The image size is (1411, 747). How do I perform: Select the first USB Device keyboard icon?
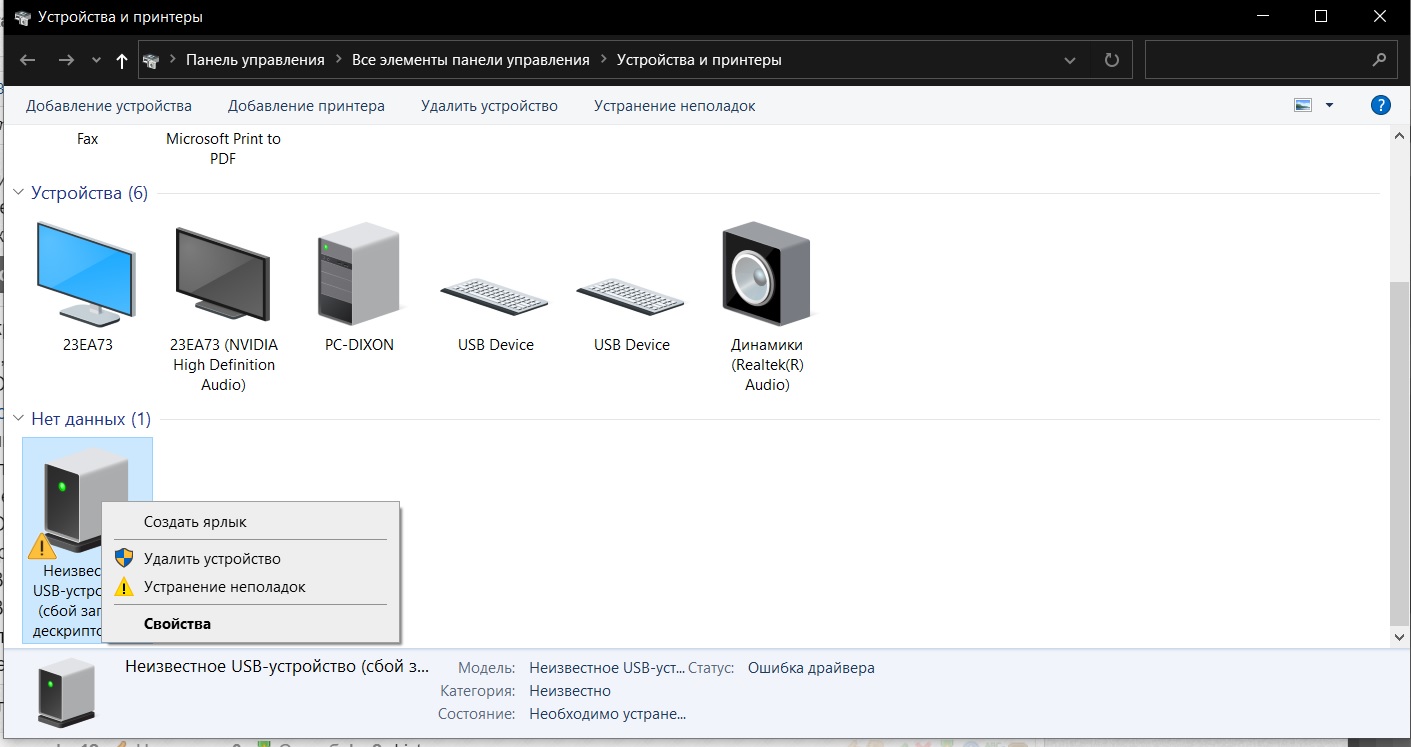(x=495, y=297)
